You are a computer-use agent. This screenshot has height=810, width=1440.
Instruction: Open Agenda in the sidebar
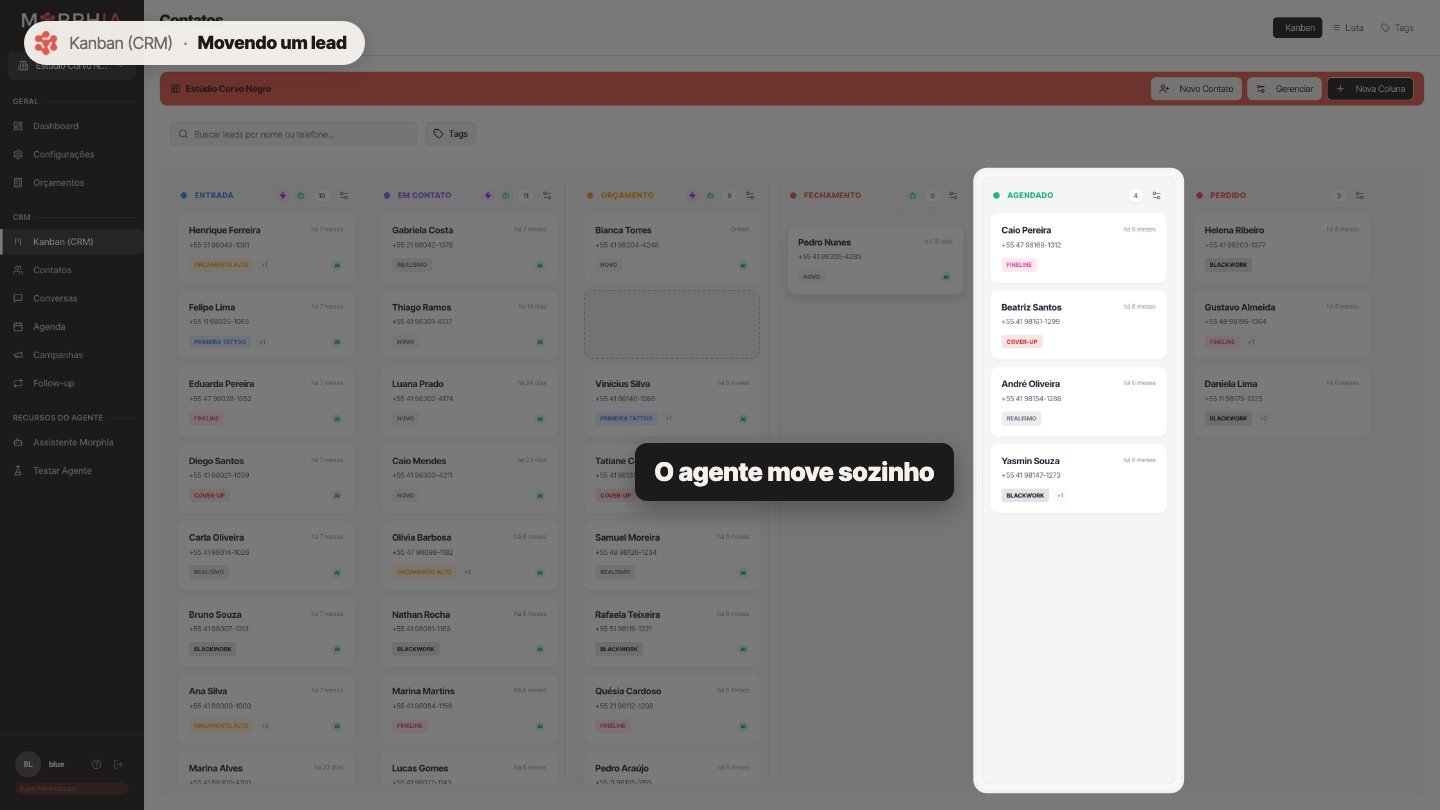pos(72,327)
